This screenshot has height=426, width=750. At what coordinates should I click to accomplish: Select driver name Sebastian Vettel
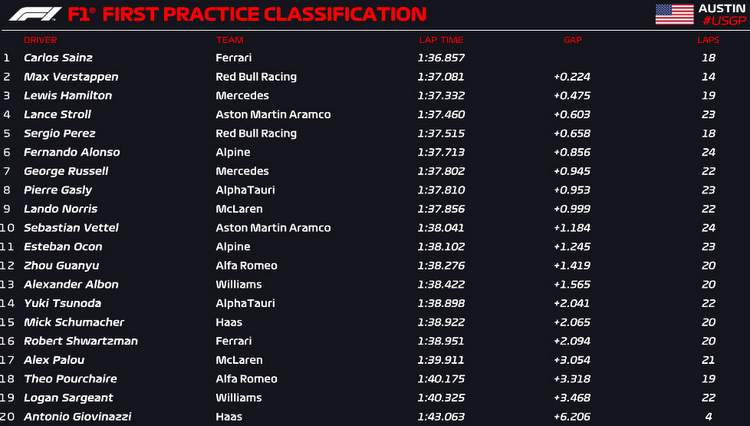(x=71, y=228)
